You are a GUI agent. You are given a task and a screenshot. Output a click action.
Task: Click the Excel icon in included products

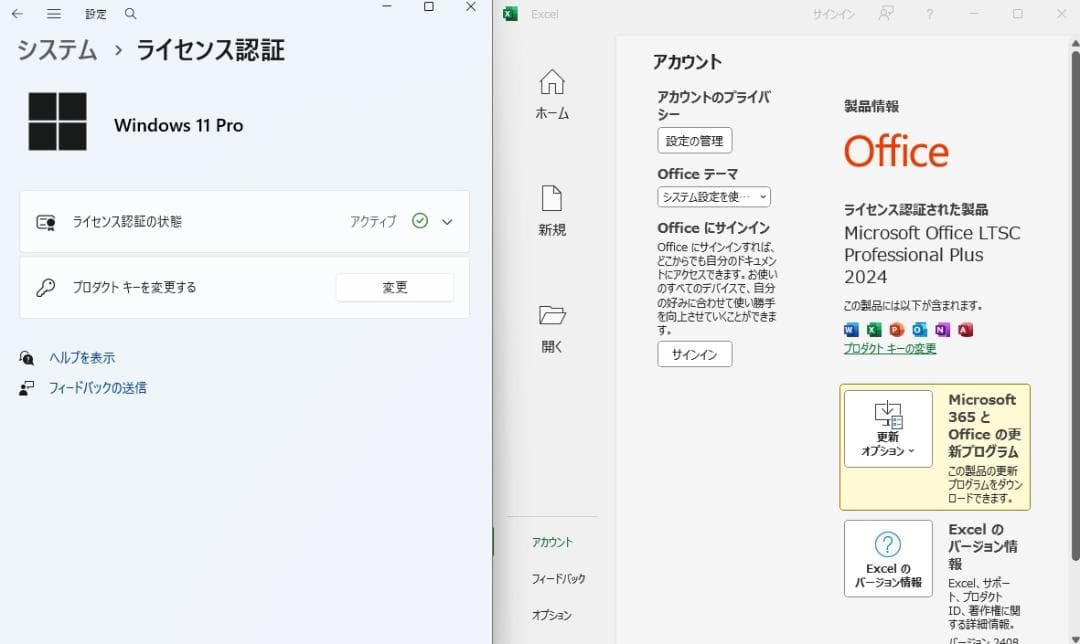point(874,329)
